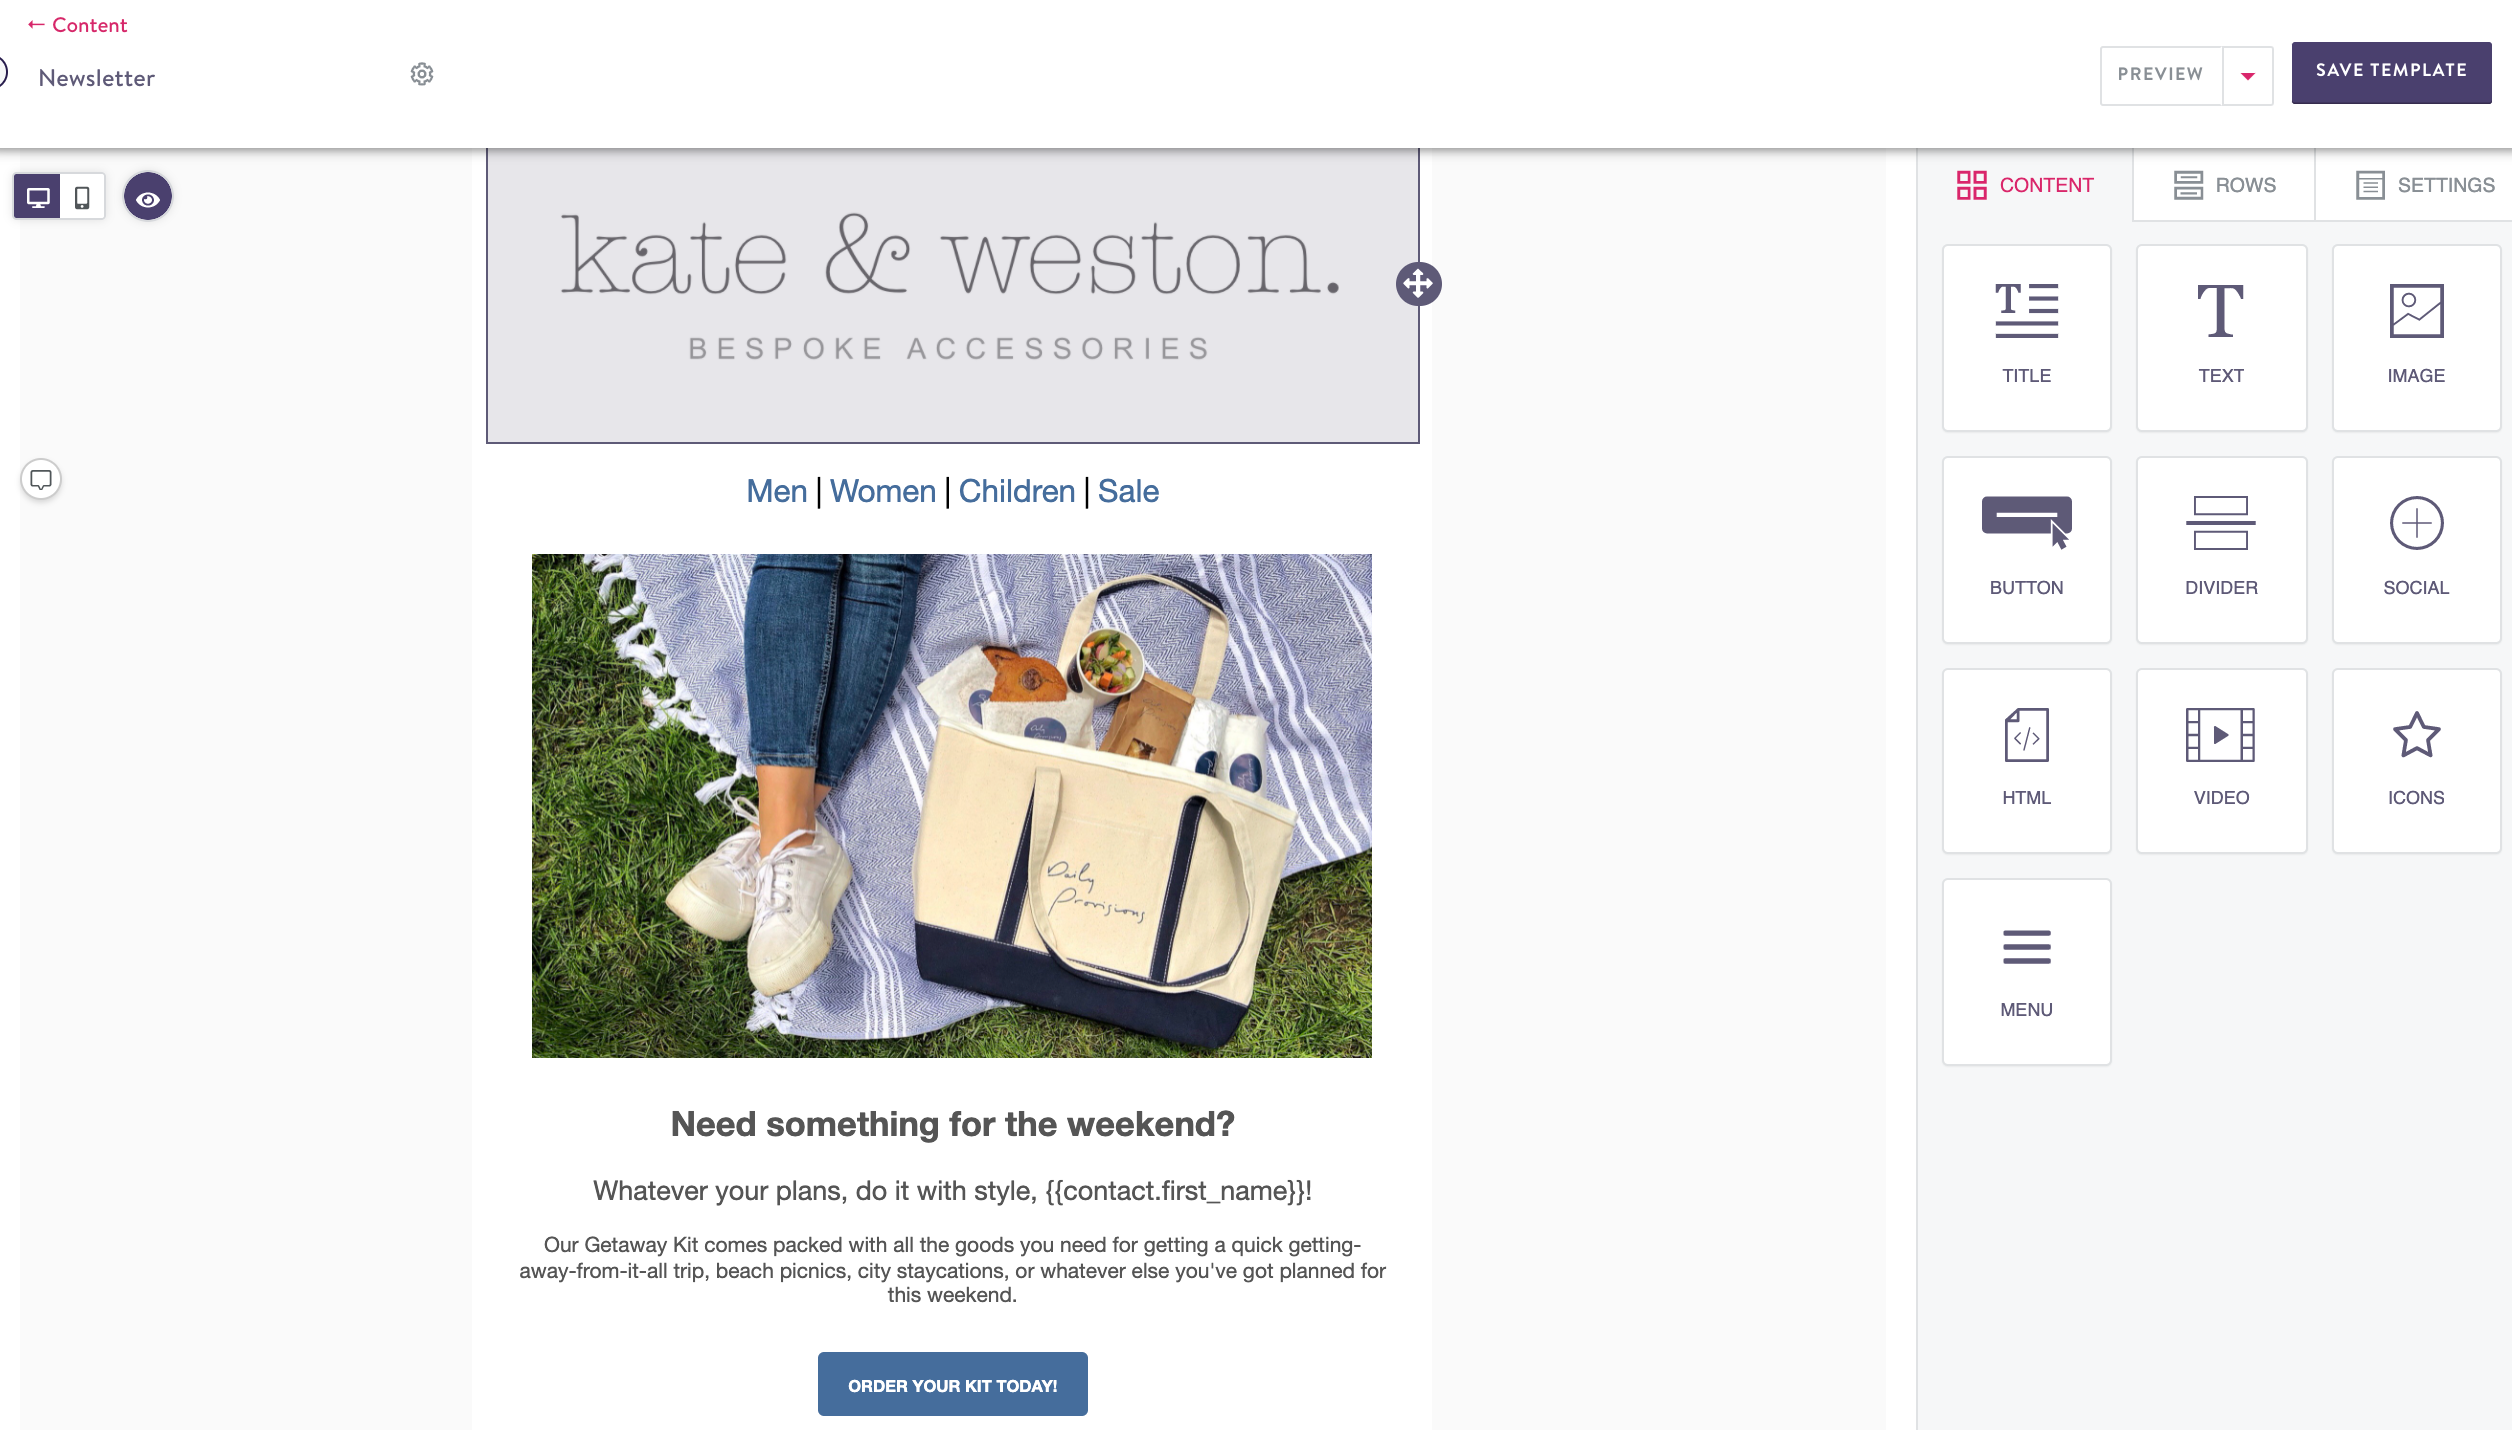Switch to mobile view mode

click(83, 197)
